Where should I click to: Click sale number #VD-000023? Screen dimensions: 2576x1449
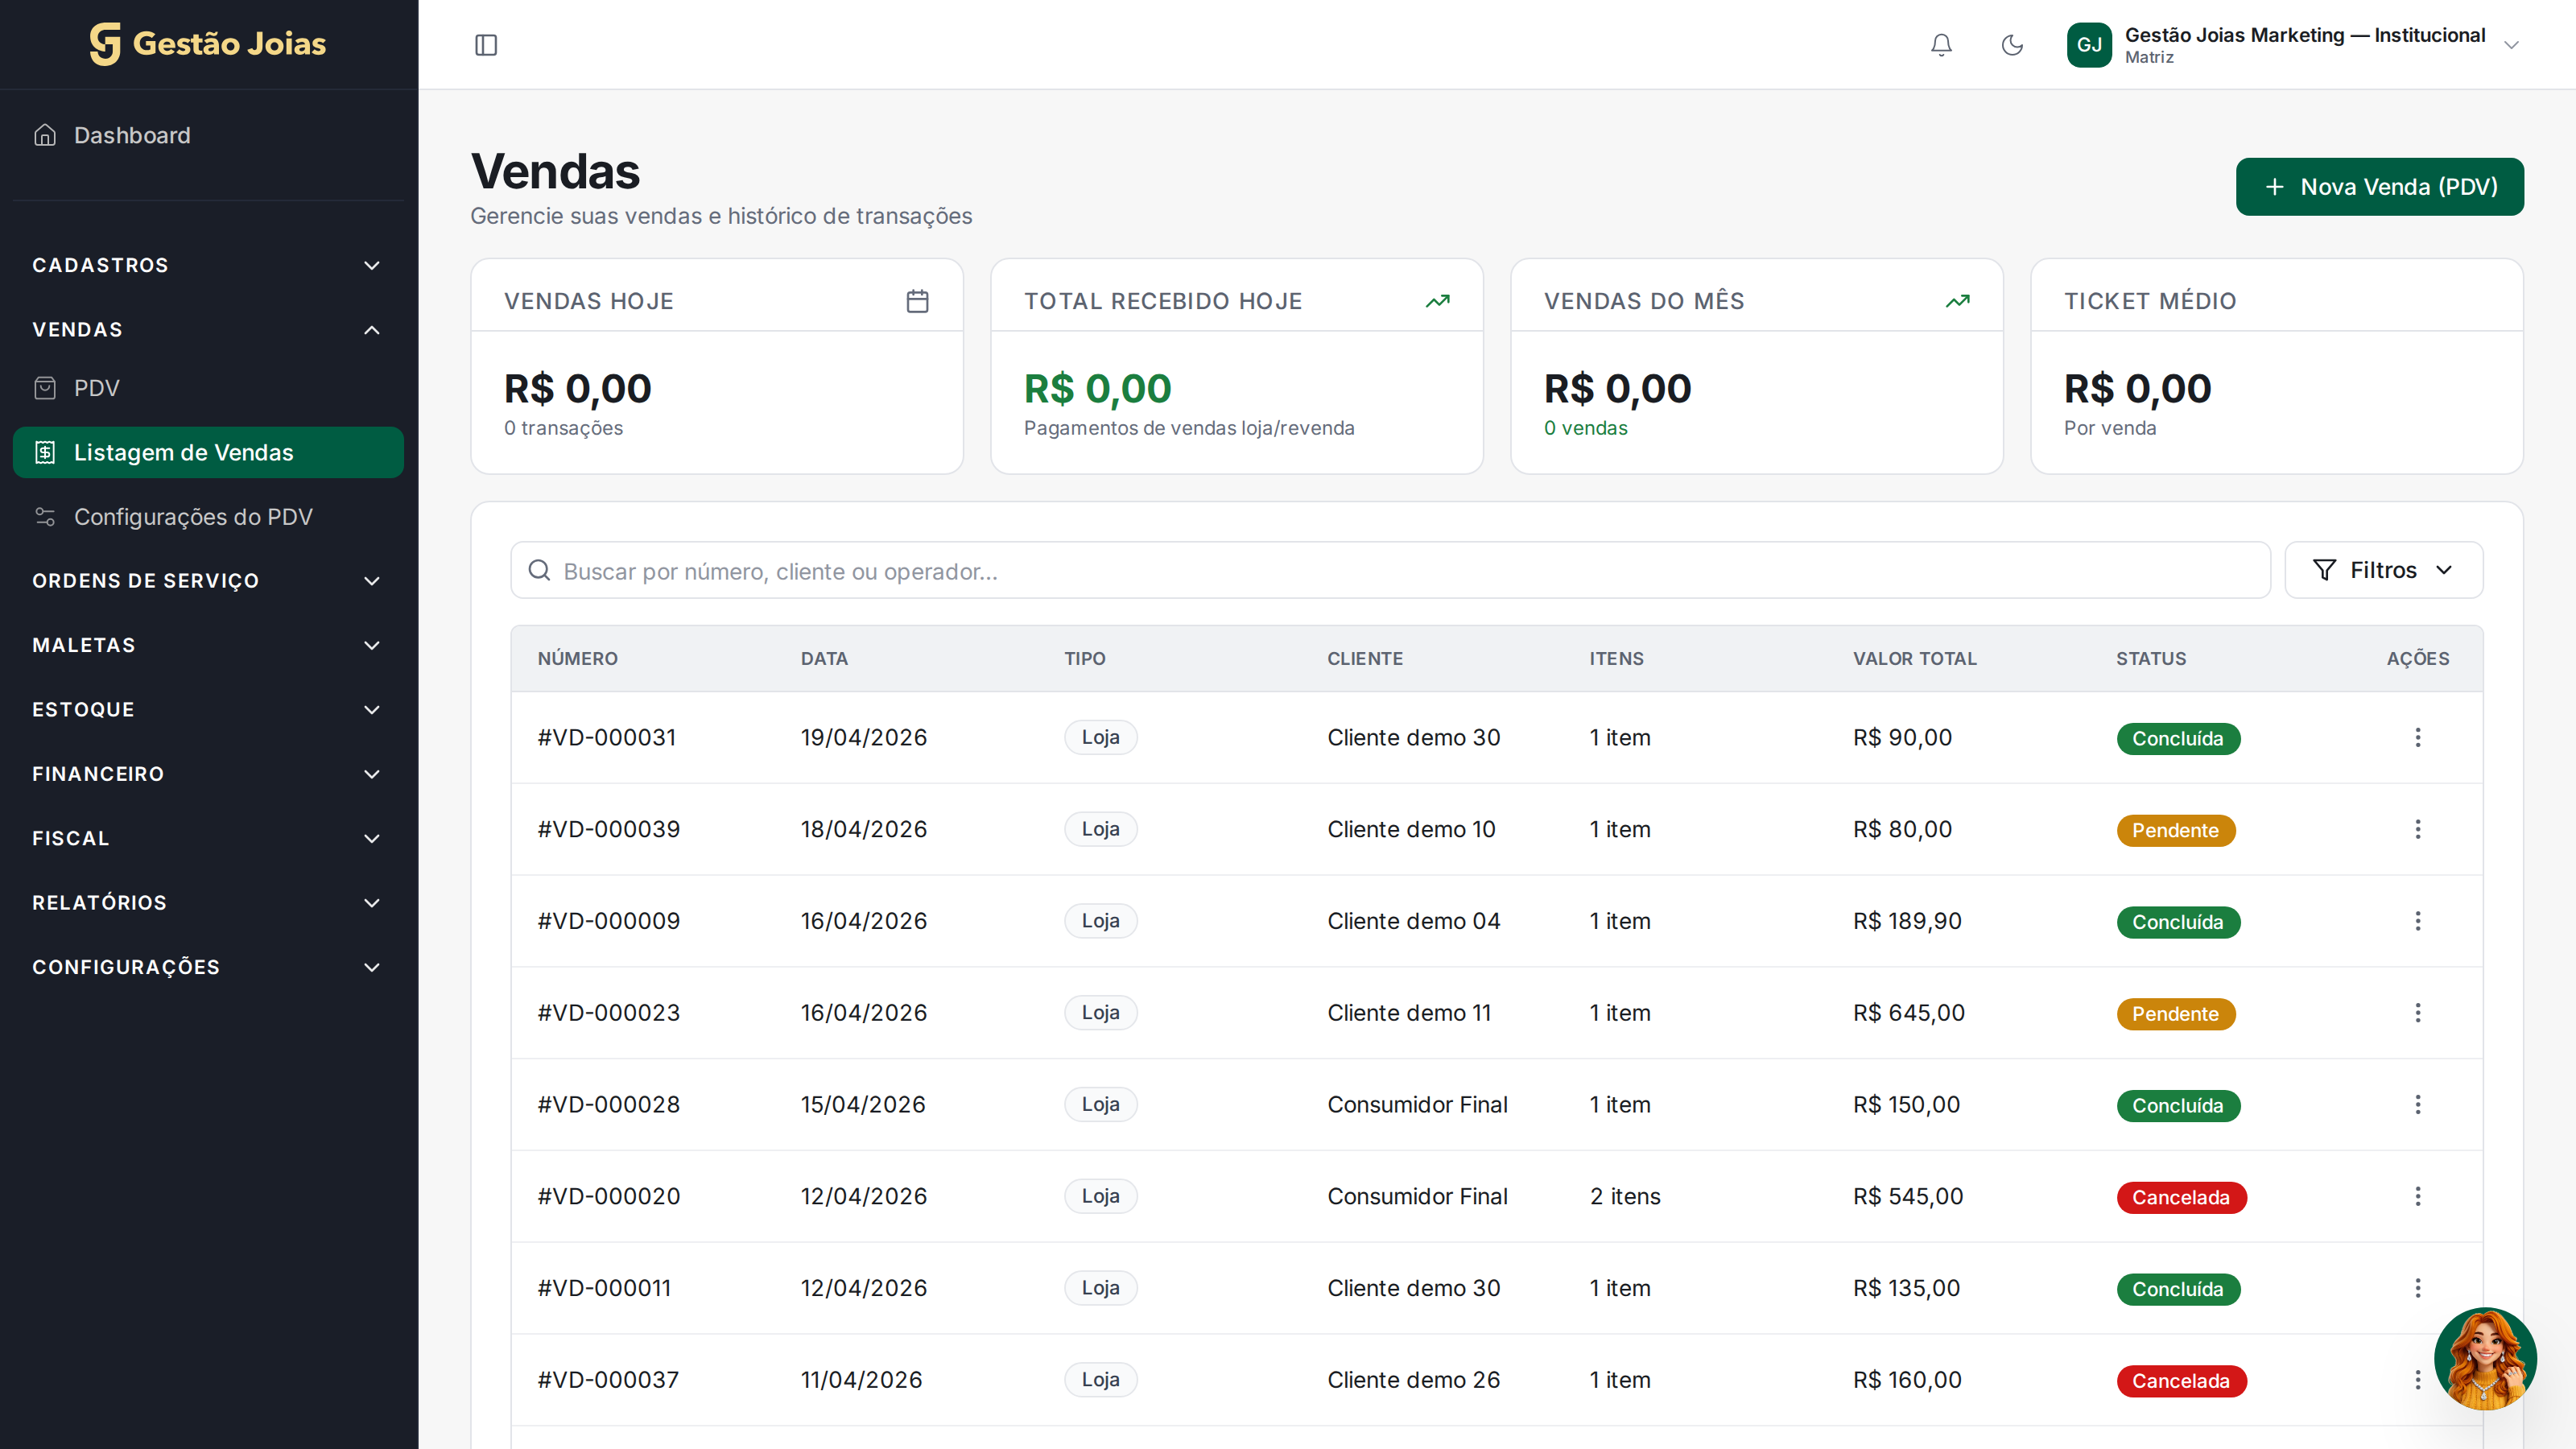coord(608,1013)
